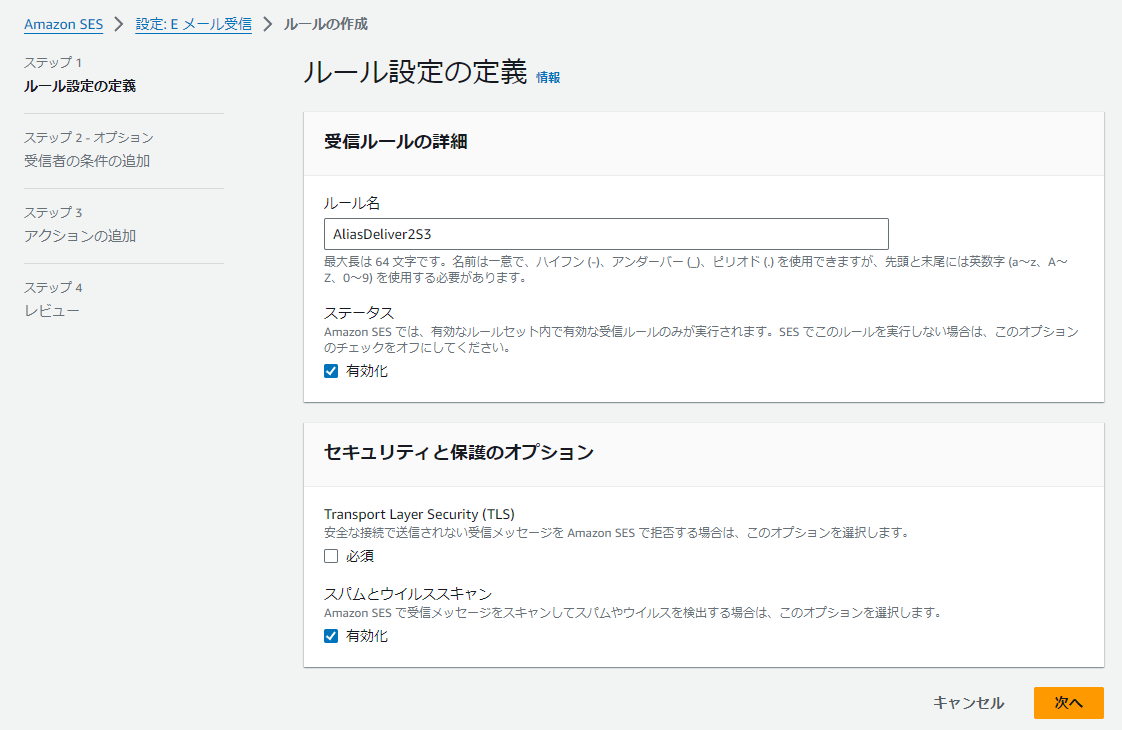Click ルールの作成 breadcrumb text

coord(326,24)
